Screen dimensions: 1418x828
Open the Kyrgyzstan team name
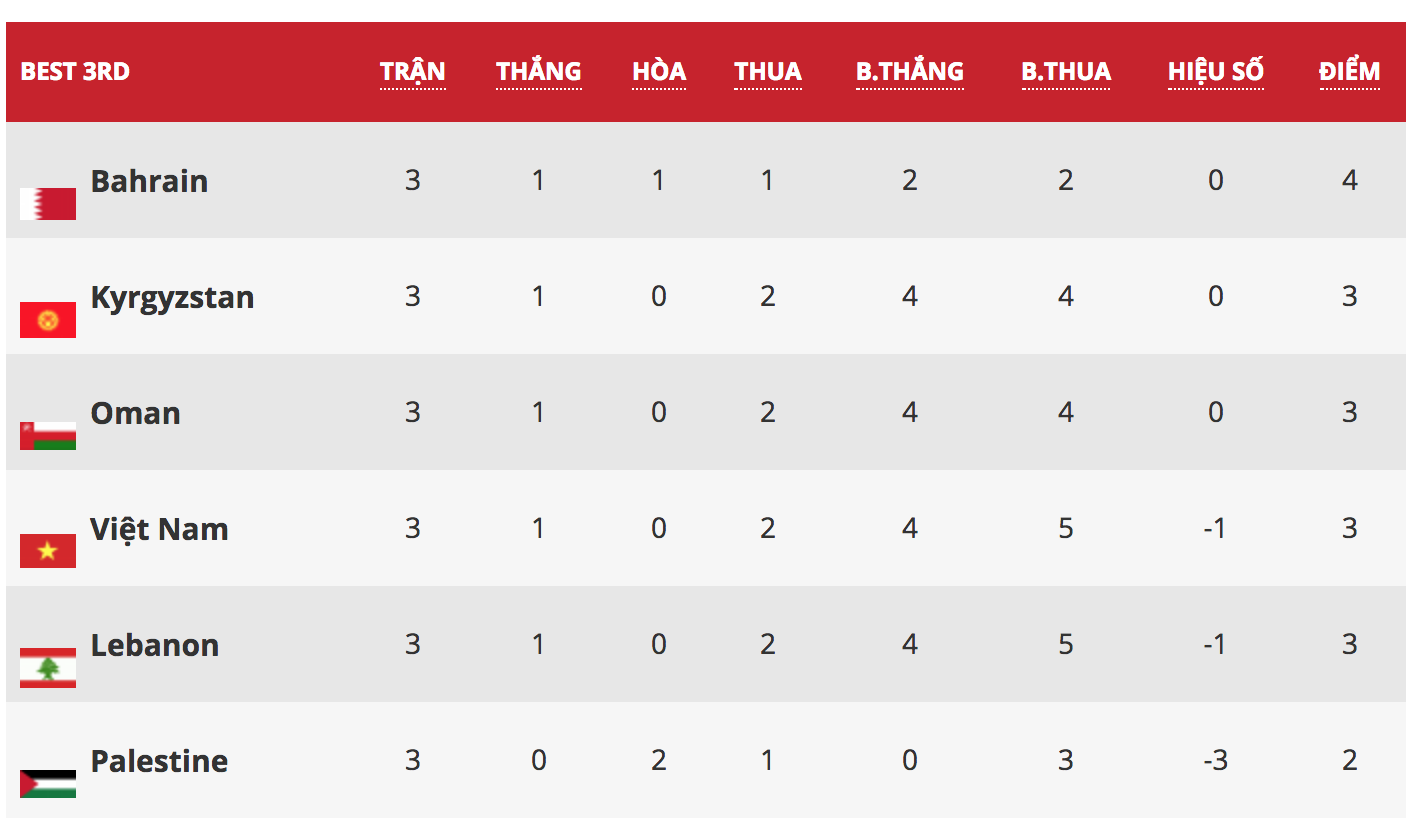pyautogui.click(x=172, y=298)
